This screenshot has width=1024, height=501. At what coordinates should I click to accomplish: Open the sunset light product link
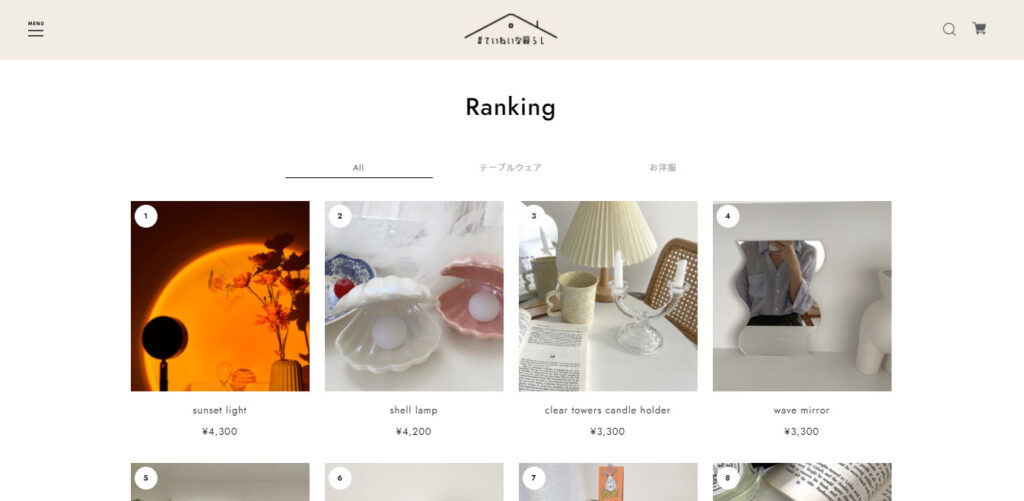pos(220,410)
